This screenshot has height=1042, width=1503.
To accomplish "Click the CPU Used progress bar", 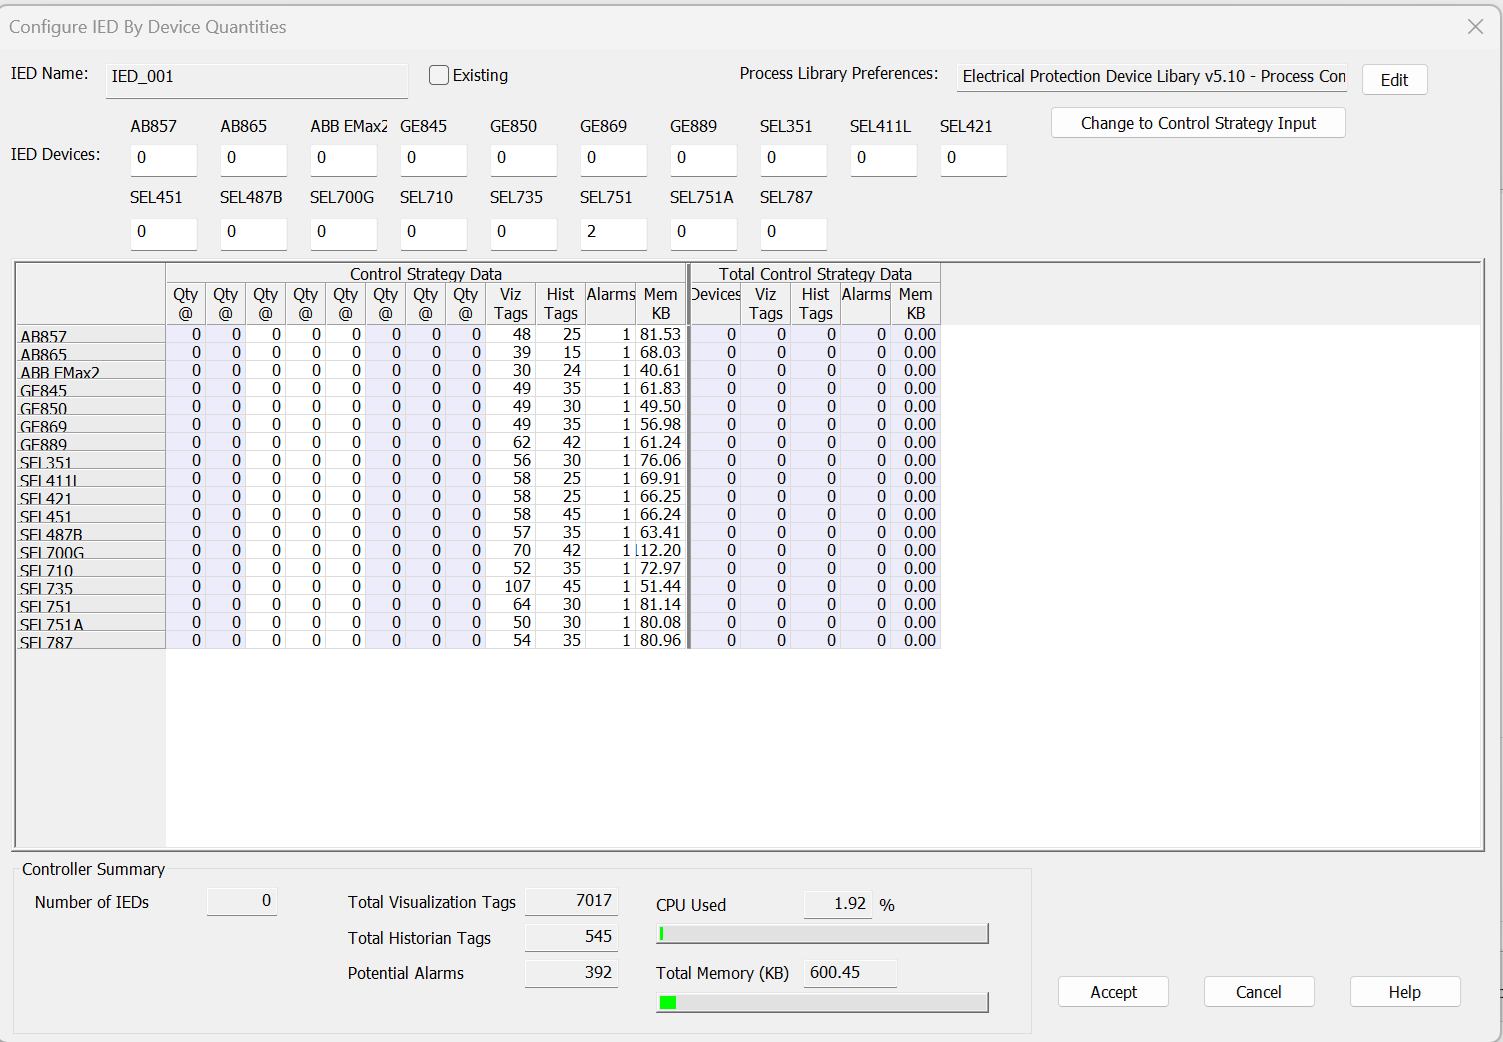I will tap(822, 934).
